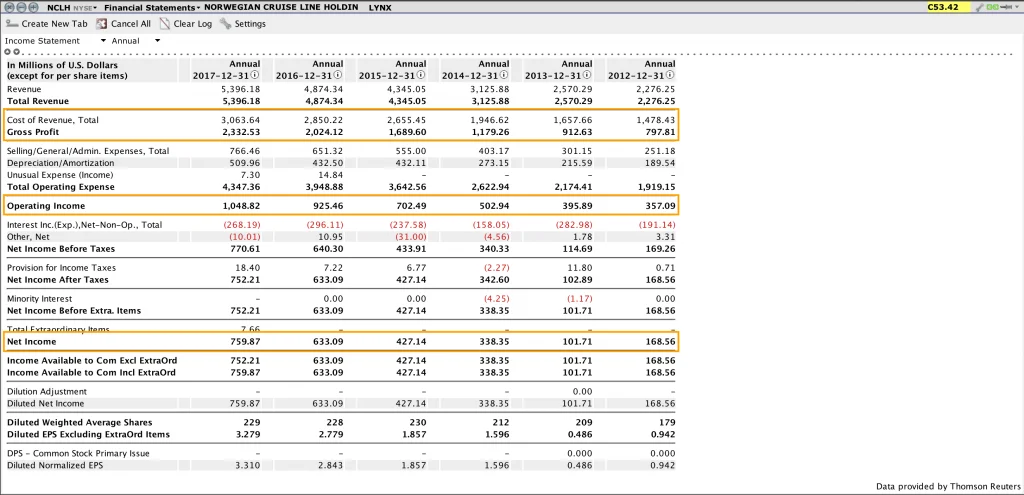Click the 2016 Diluted Normalized EPS 2.843
Viewport: 1024px width, 495px height.
pos(331,466)
